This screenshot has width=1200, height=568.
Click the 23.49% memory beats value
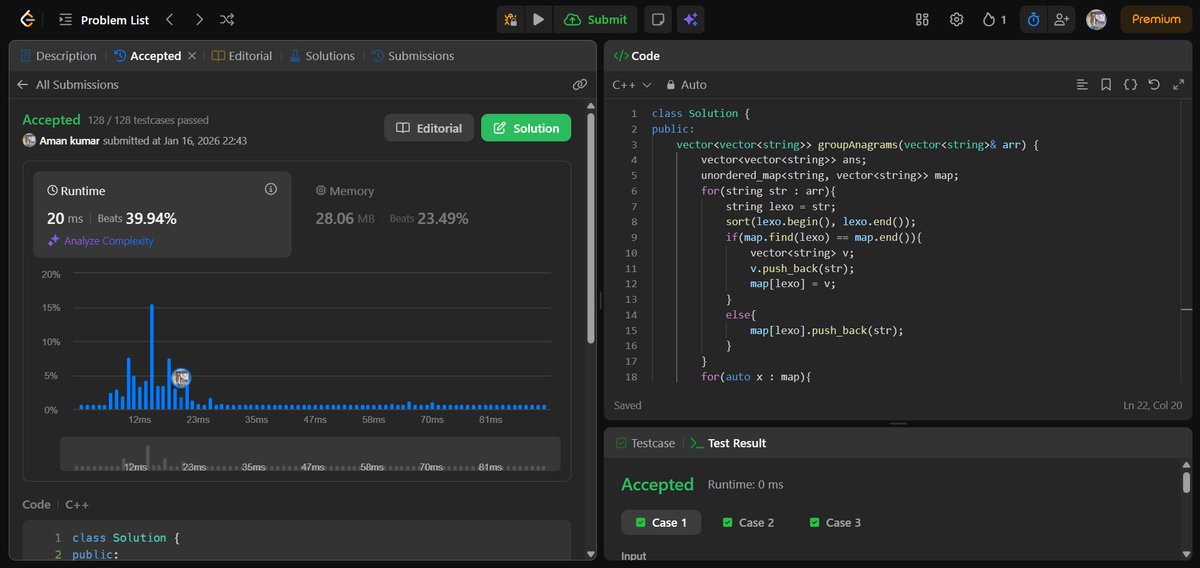[442, 218]
